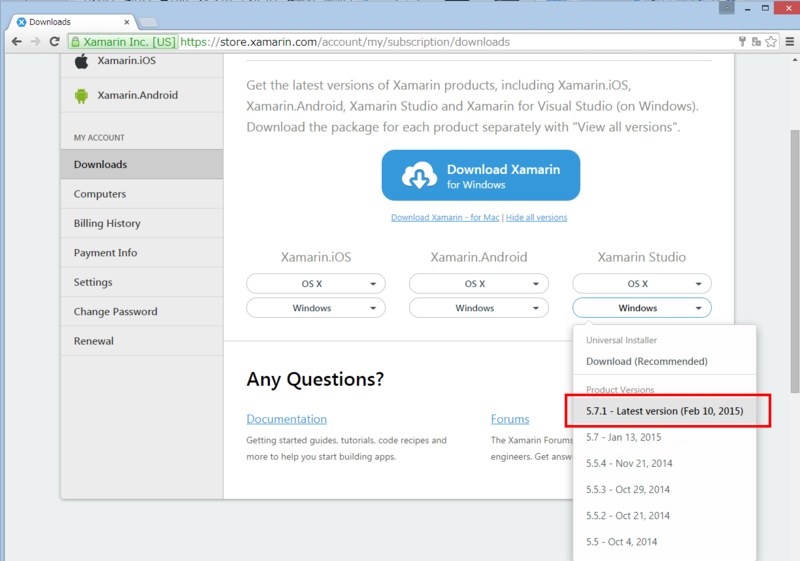Image resolution: width=800 pixels, height=561 pixels.
Task: Open the Chrome hamburger menu
Action: [x=790, y=42]
